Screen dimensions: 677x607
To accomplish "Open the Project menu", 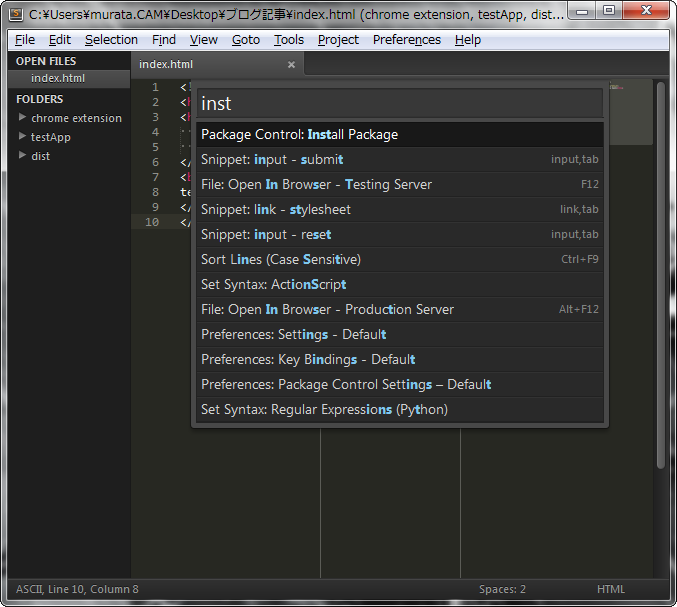I will tap(338, 40).
